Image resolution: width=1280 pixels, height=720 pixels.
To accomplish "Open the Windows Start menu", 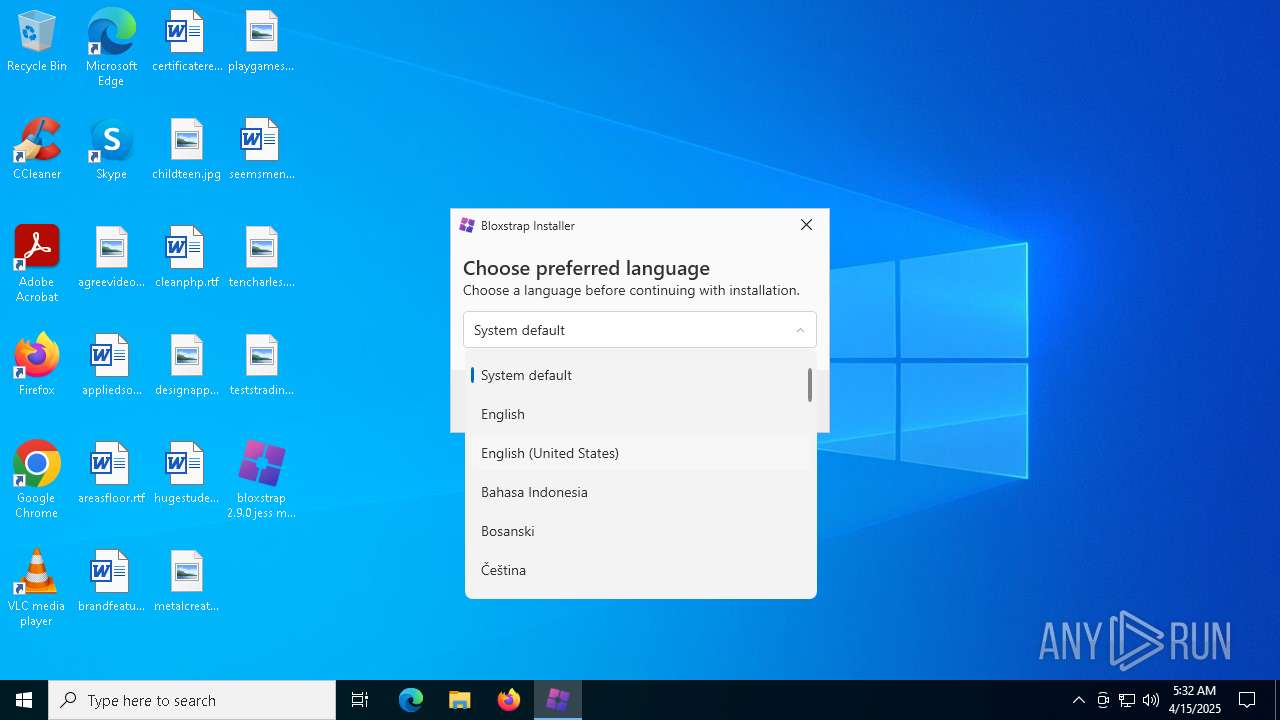I will 24,700.
